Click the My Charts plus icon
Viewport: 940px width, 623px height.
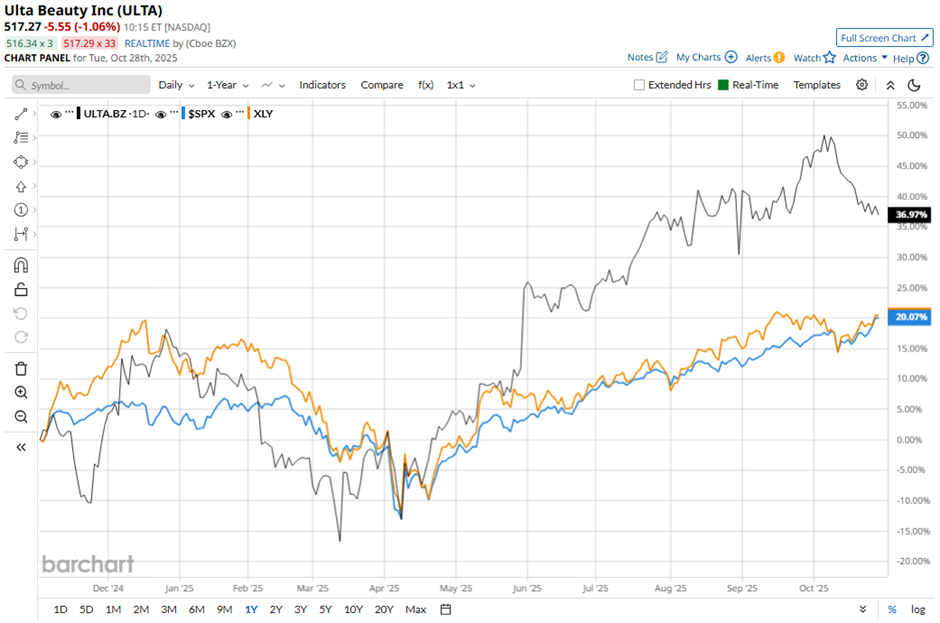tap(731, 57)
